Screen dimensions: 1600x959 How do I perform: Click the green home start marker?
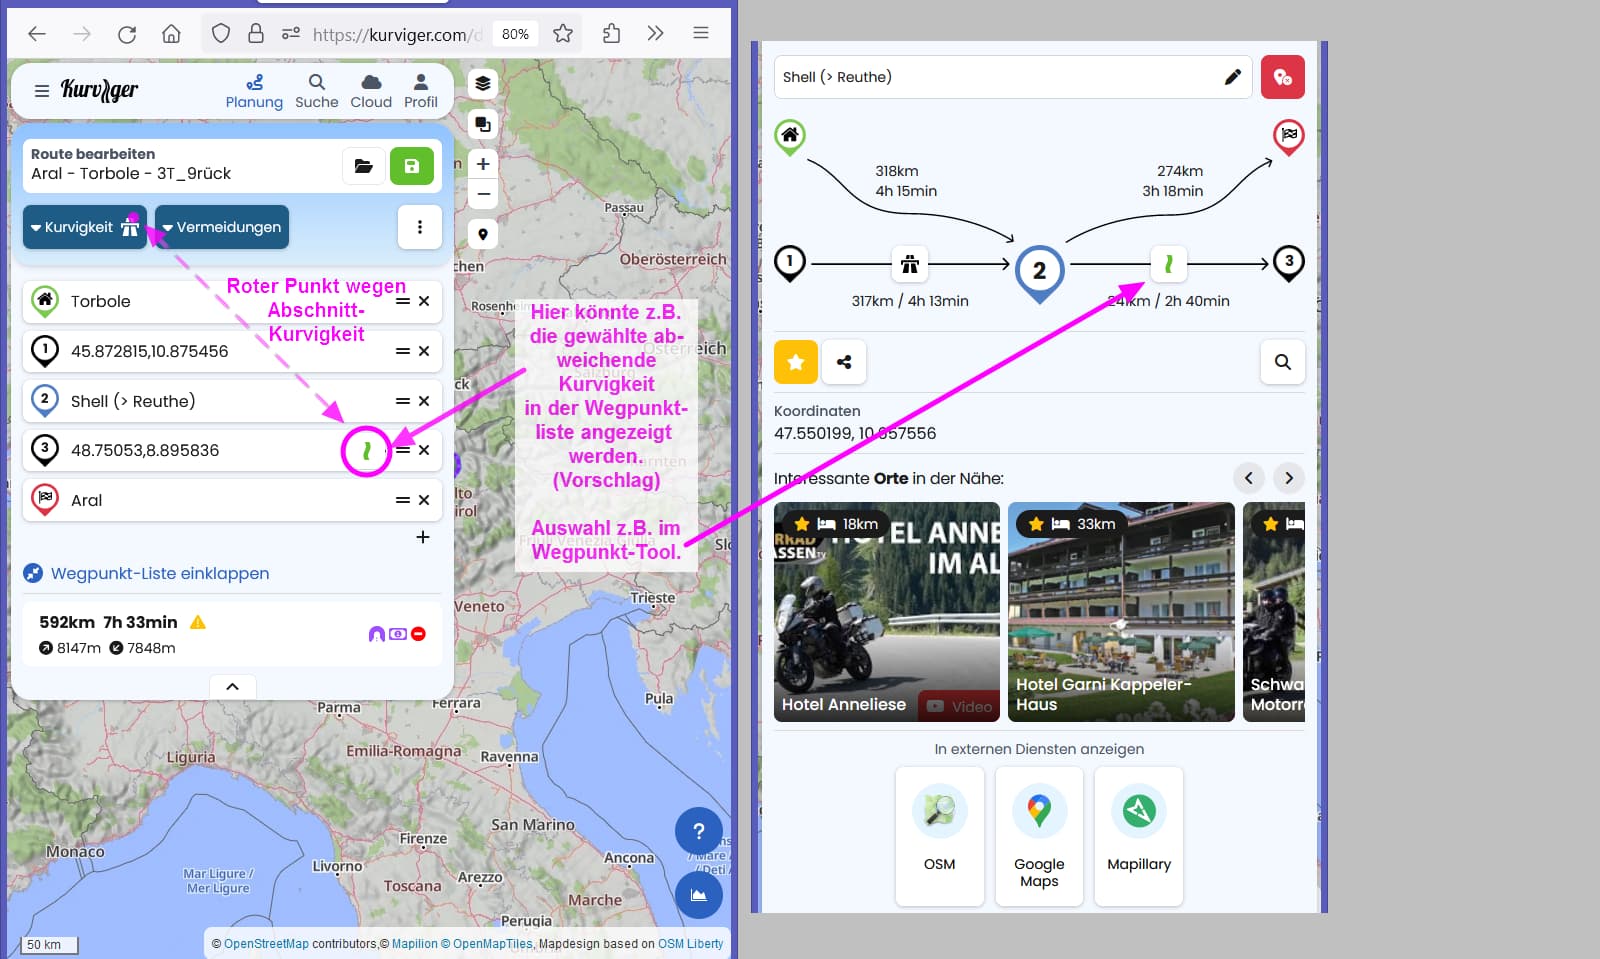point(790,135)
